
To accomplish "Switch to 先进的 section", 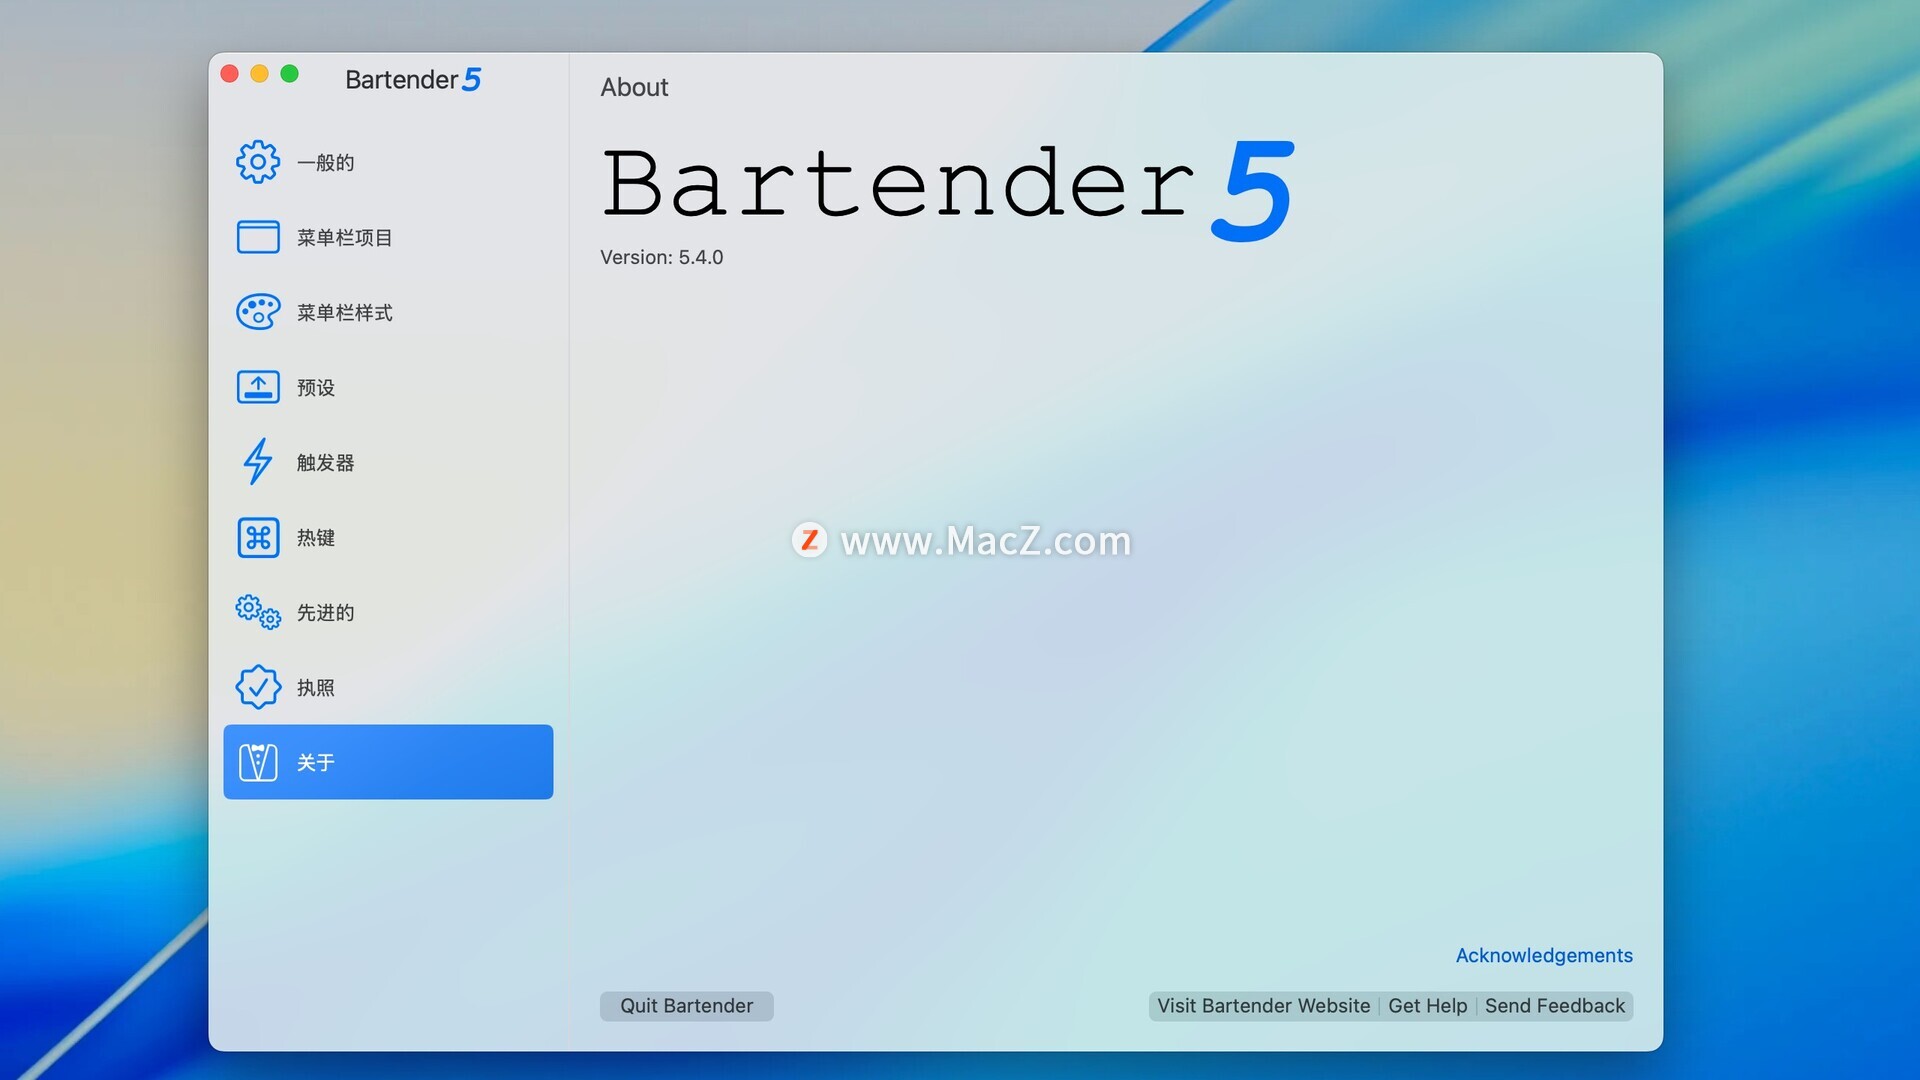I will 388,612.
